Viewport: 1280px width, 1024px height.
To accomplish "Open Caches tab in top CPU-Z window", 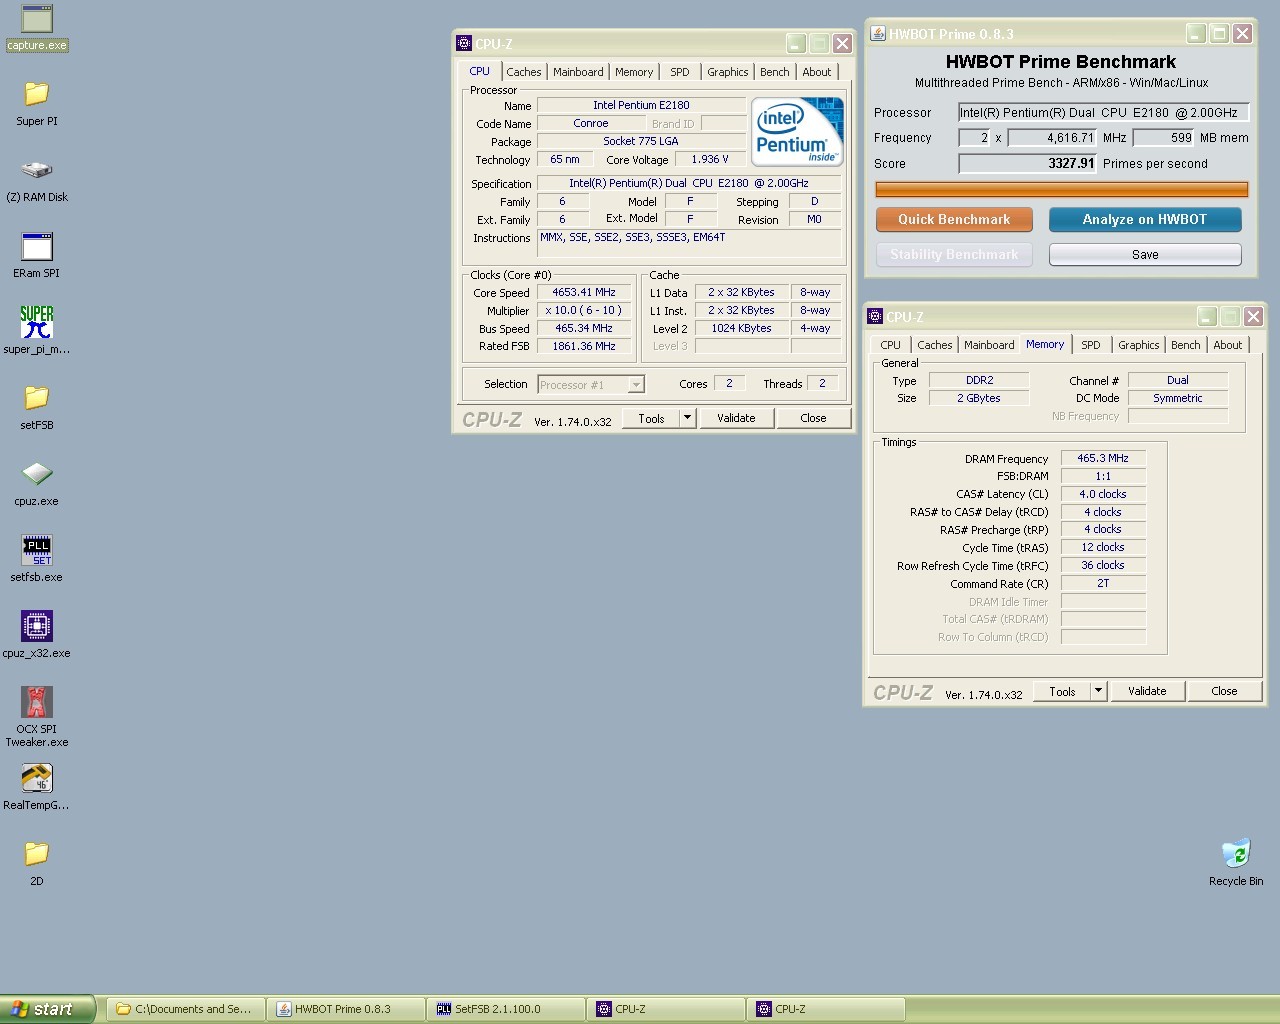I will coord(523,72).
